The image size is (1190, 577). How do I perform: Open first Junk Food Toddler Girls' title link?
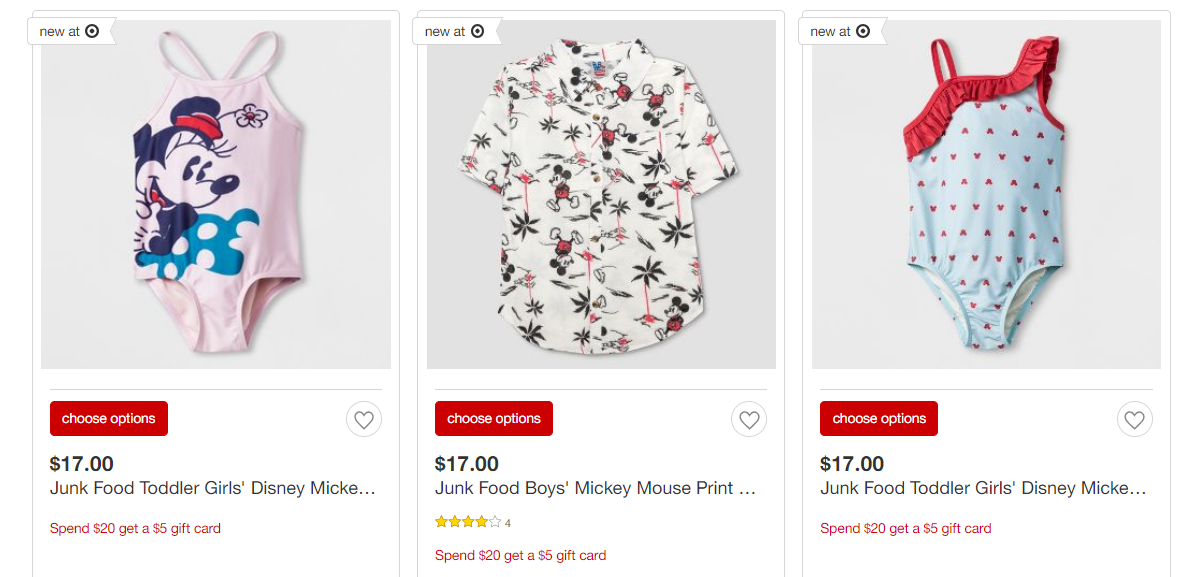[x=213, y=488]
